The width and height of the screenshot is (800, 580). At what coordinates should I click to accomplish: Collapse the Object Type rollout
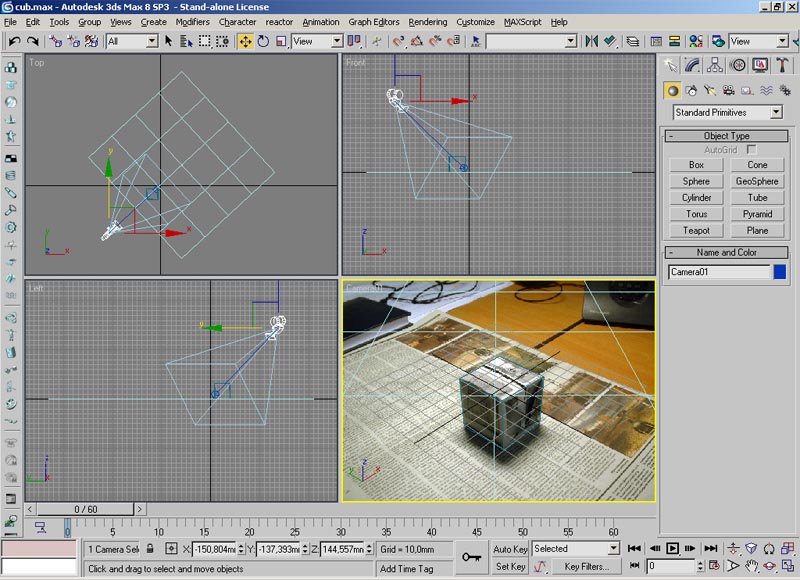pyautogui.click(x=726, y=136)
